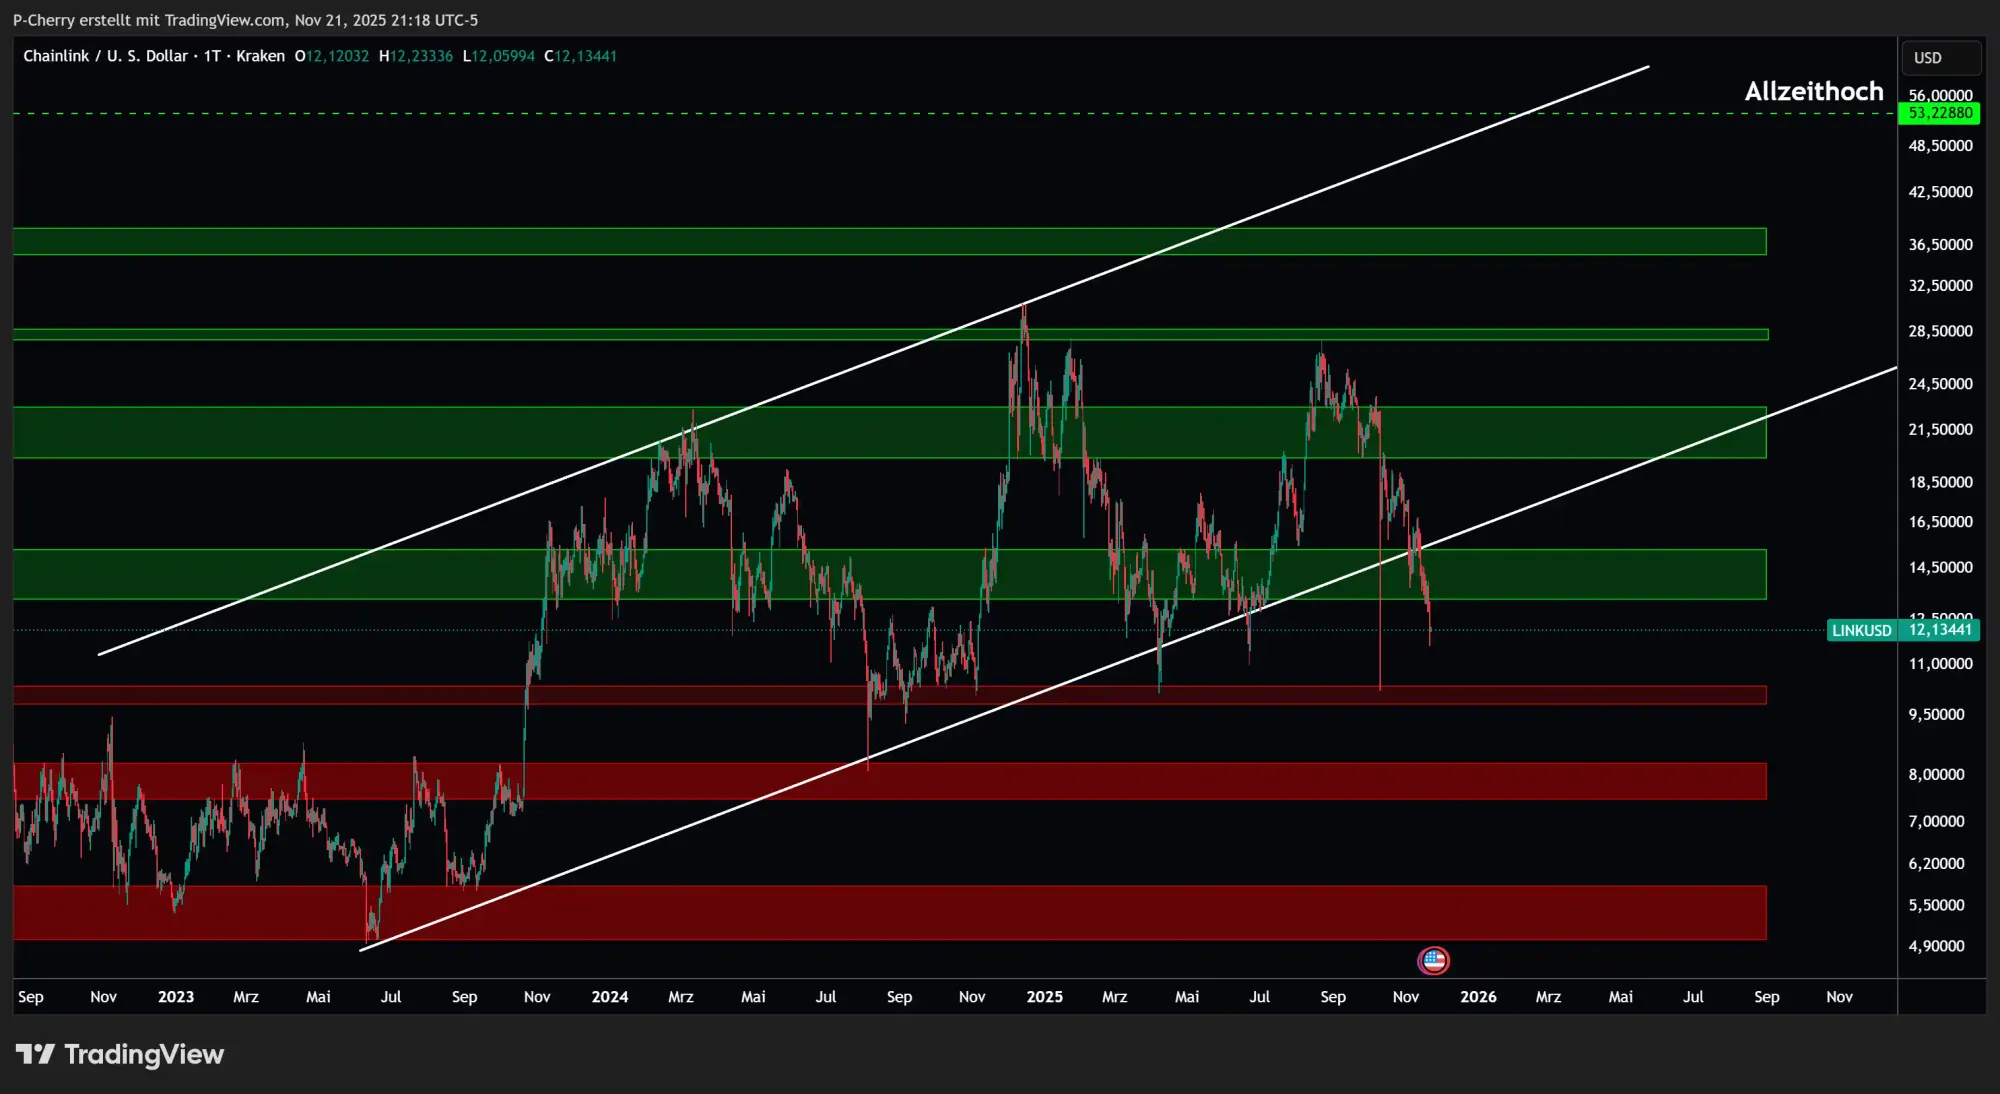
Task: Click the 2024 label on the time axis
Action: coord(609,997)
